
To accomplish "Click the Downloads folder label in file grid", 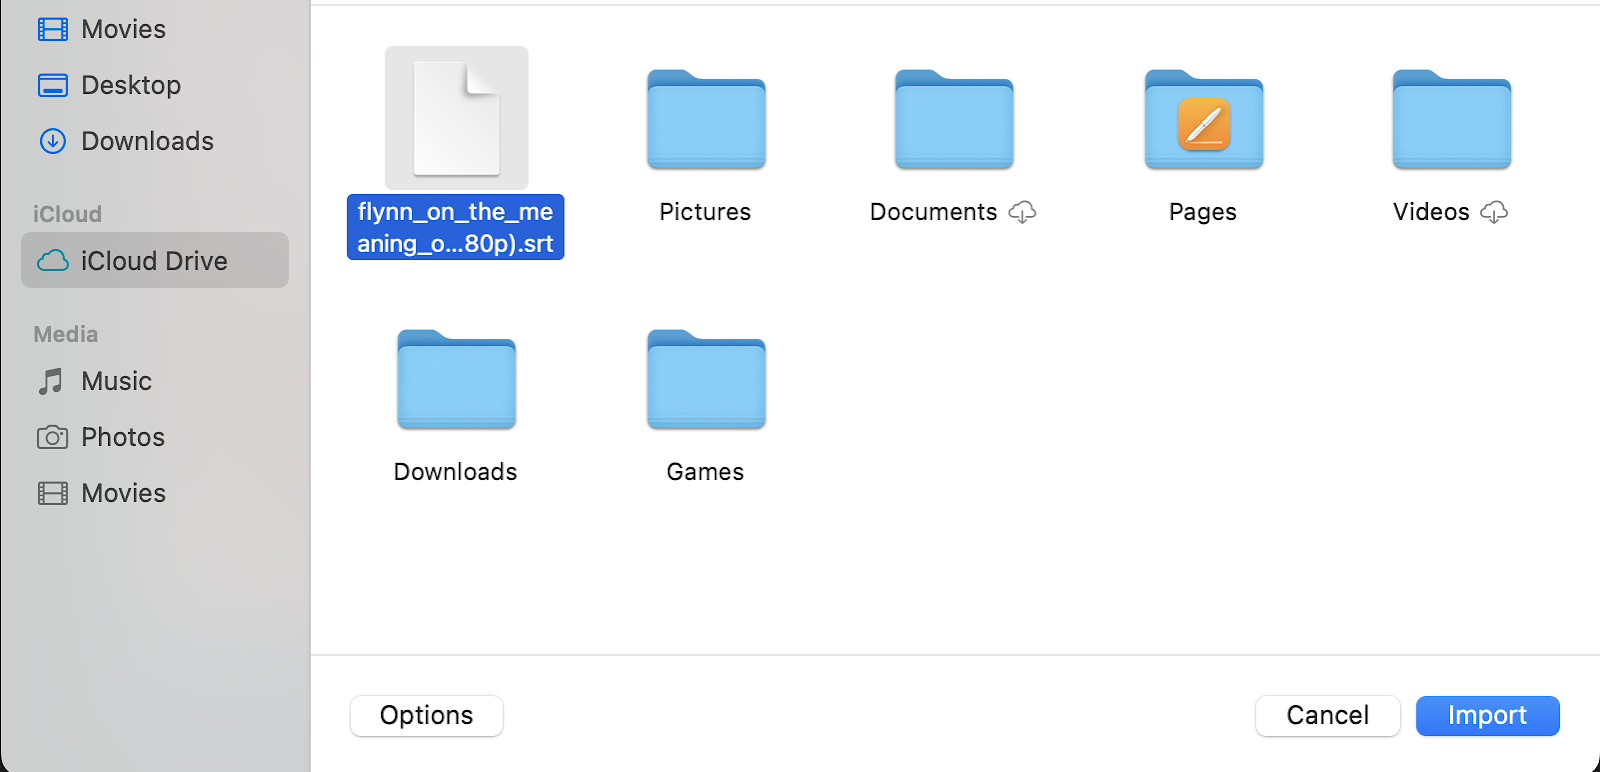I will (x=456, y=472).
